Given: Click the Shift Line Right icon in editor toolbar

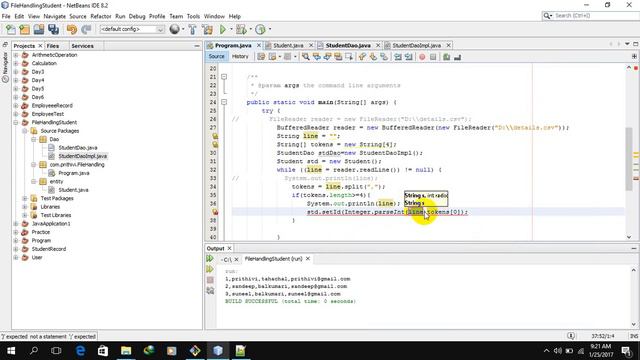Looking at the screenshot, I should pyautogui.click(x=409, y=57).
